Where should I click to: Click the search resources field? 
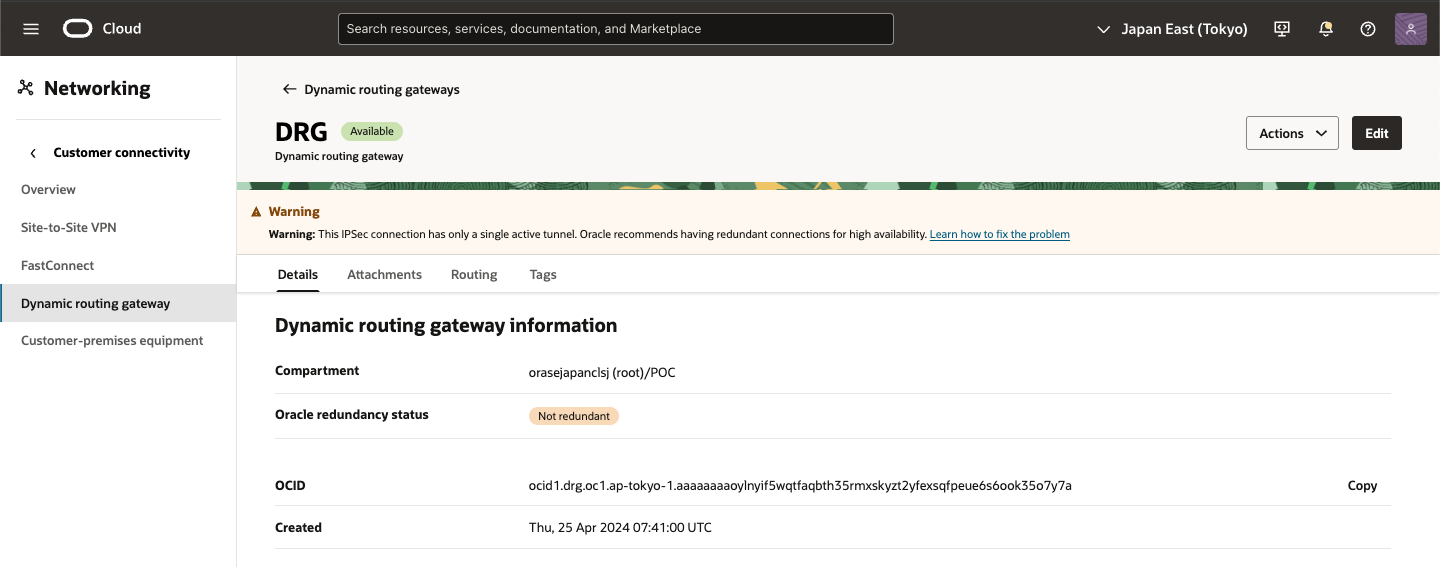click(615, 29)
